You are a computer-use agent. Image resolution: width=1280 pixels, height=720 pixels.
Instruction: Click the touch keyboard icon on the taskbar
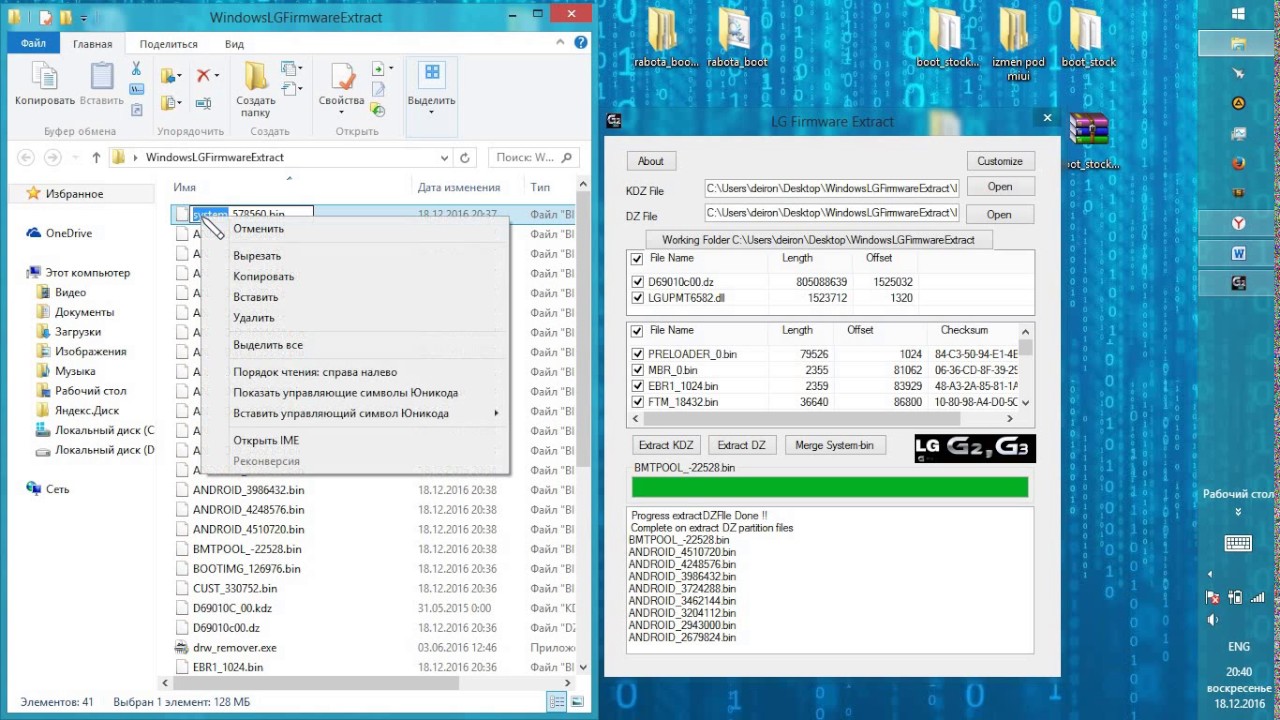coord(1238,544)
